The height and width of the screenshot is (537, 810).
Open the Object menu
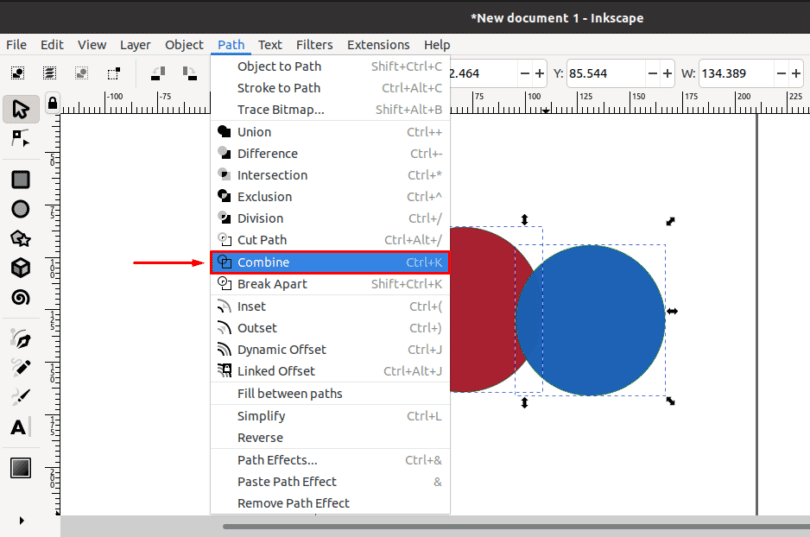coord(184,45)
